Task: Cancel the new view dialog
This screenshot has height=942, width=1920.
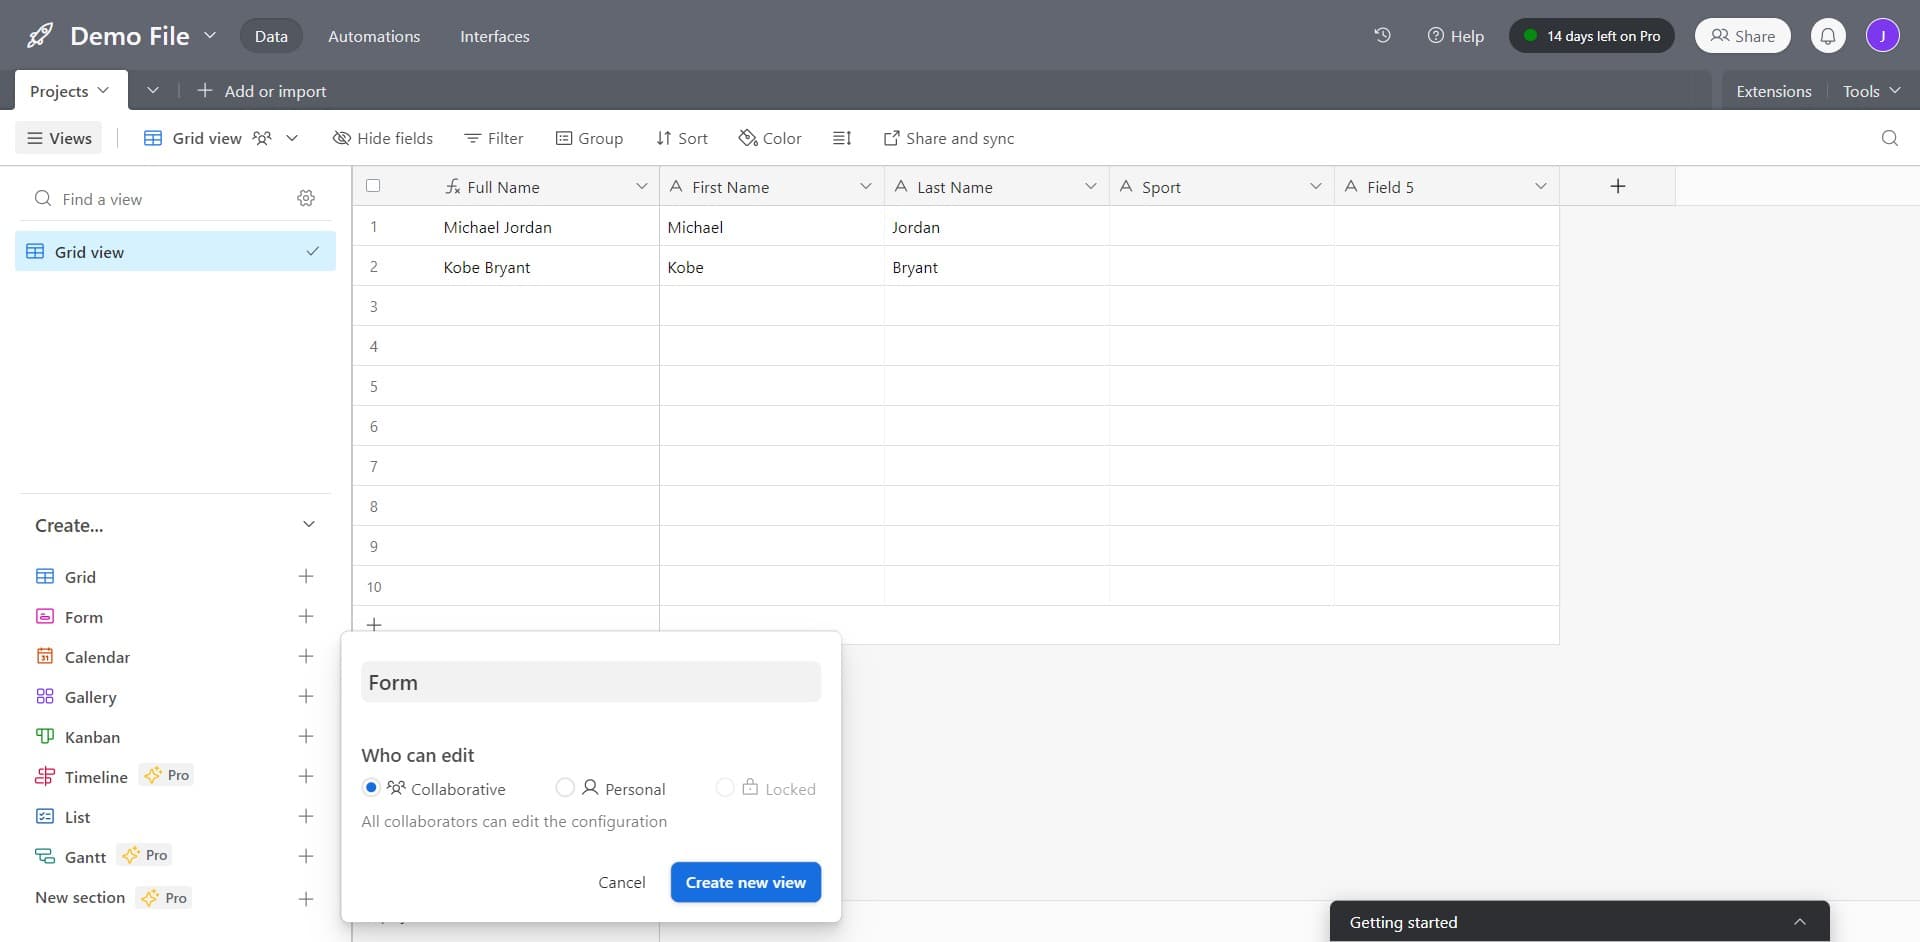Action: [x=621, y=882]
